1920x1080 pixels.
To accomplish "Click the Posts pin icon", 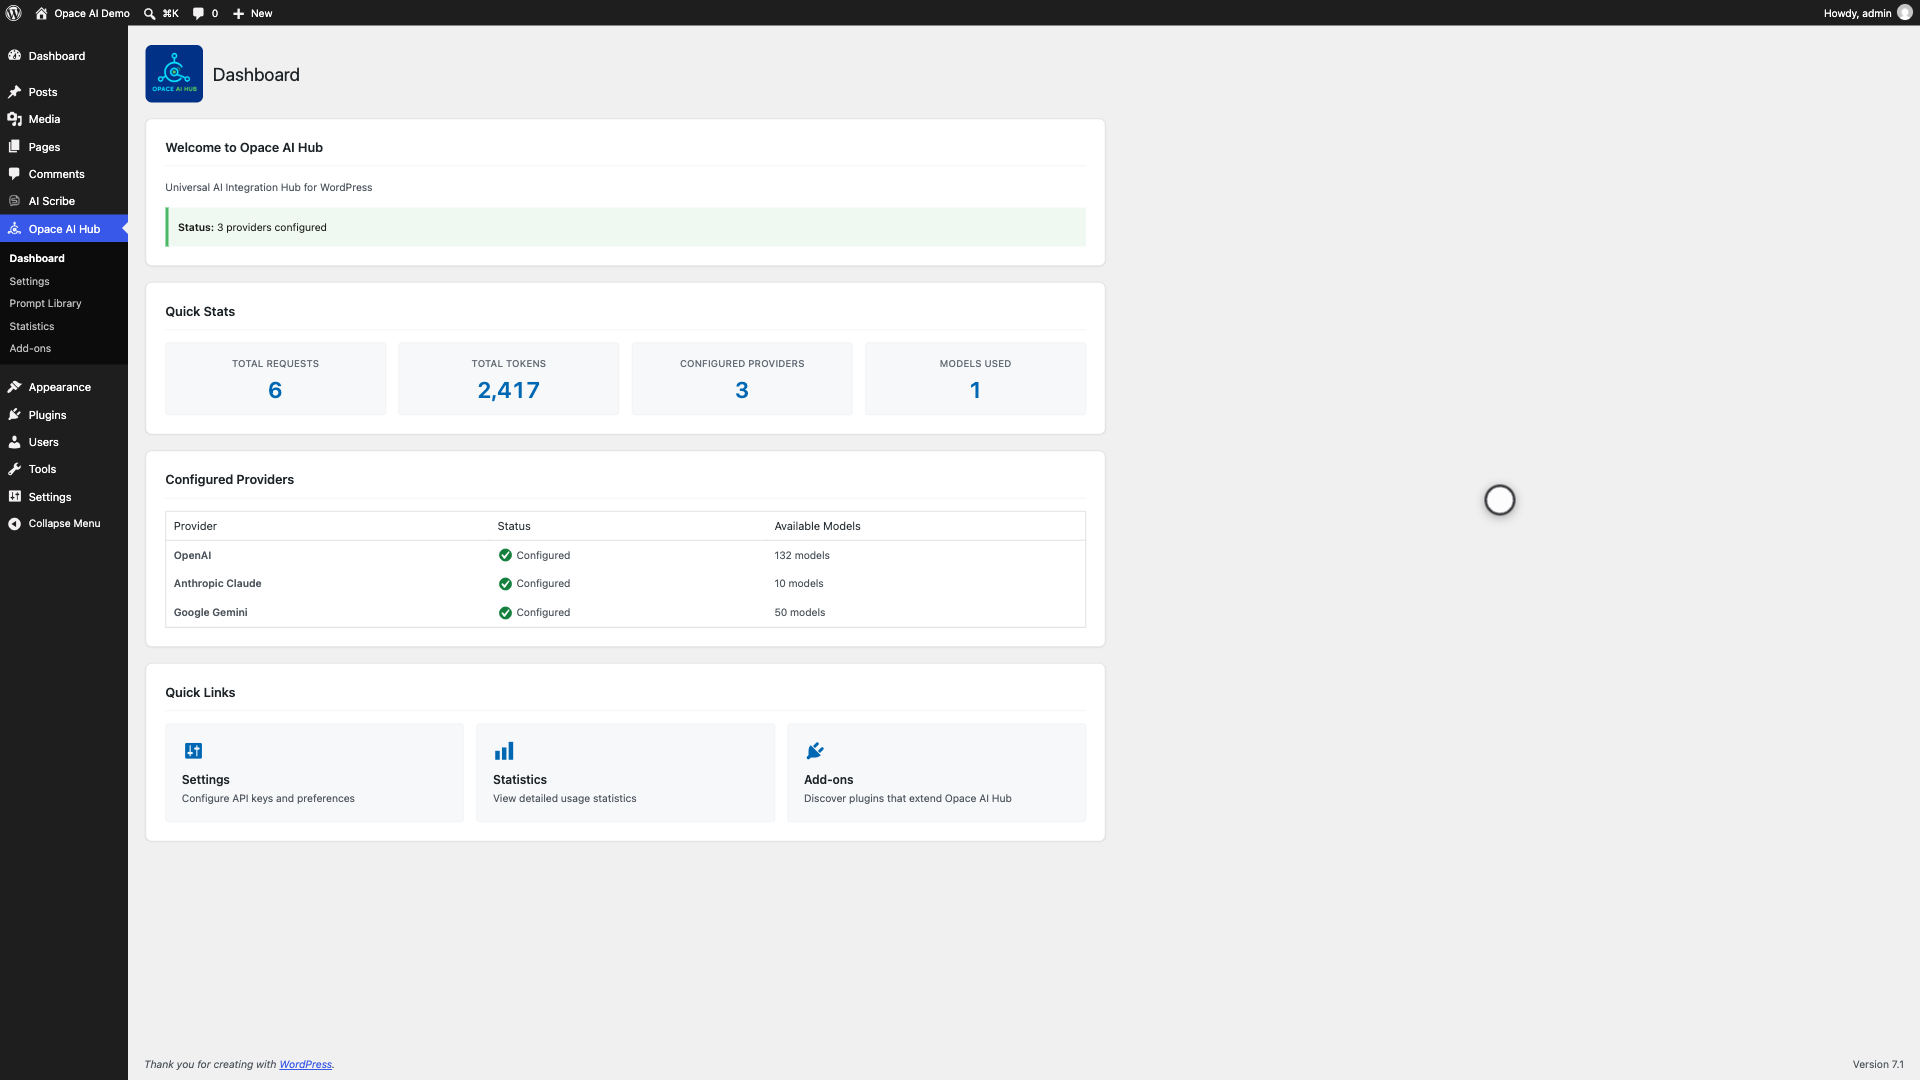I will click(15, 92).
